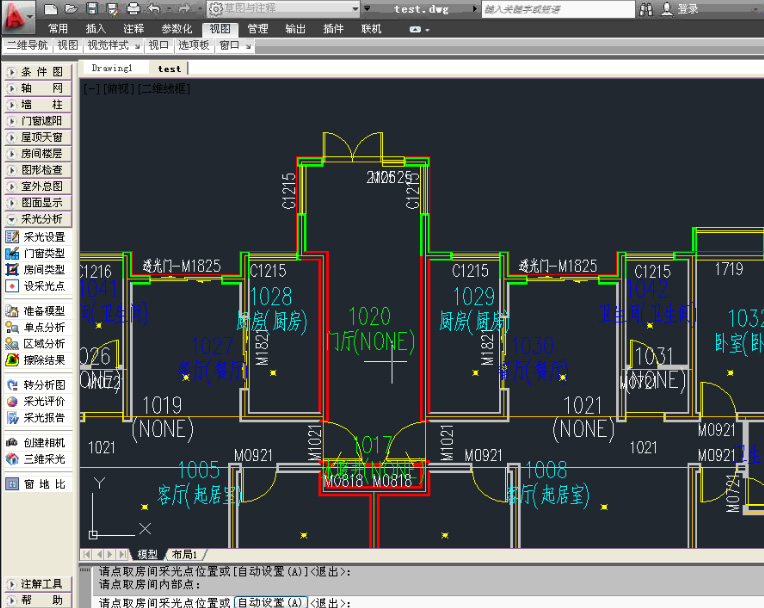The image size is (764, 608).
Task: Select the 门窗类型 tool
Action: (x=42, y=253)
